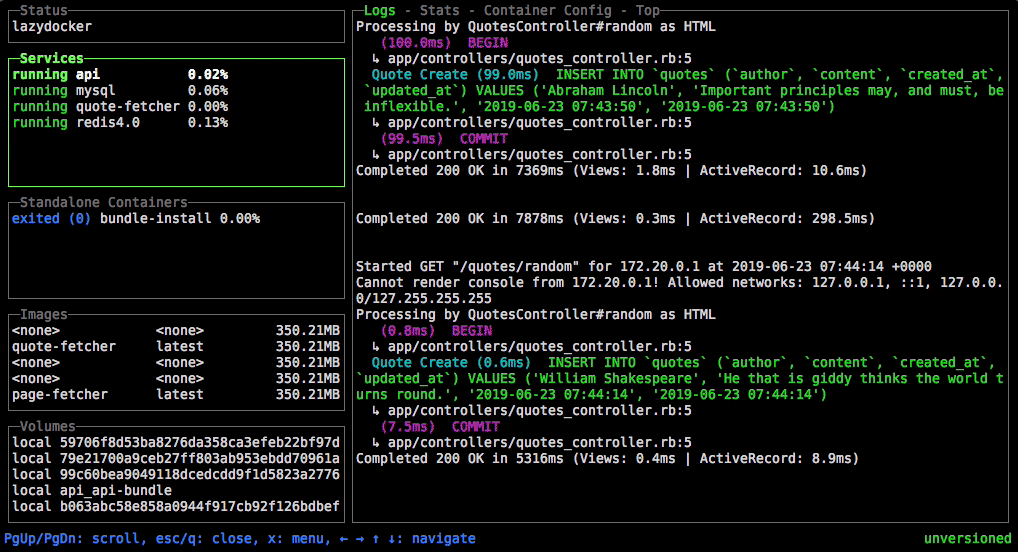
Task: Select the running api service
Action: [x=120, y=75]
